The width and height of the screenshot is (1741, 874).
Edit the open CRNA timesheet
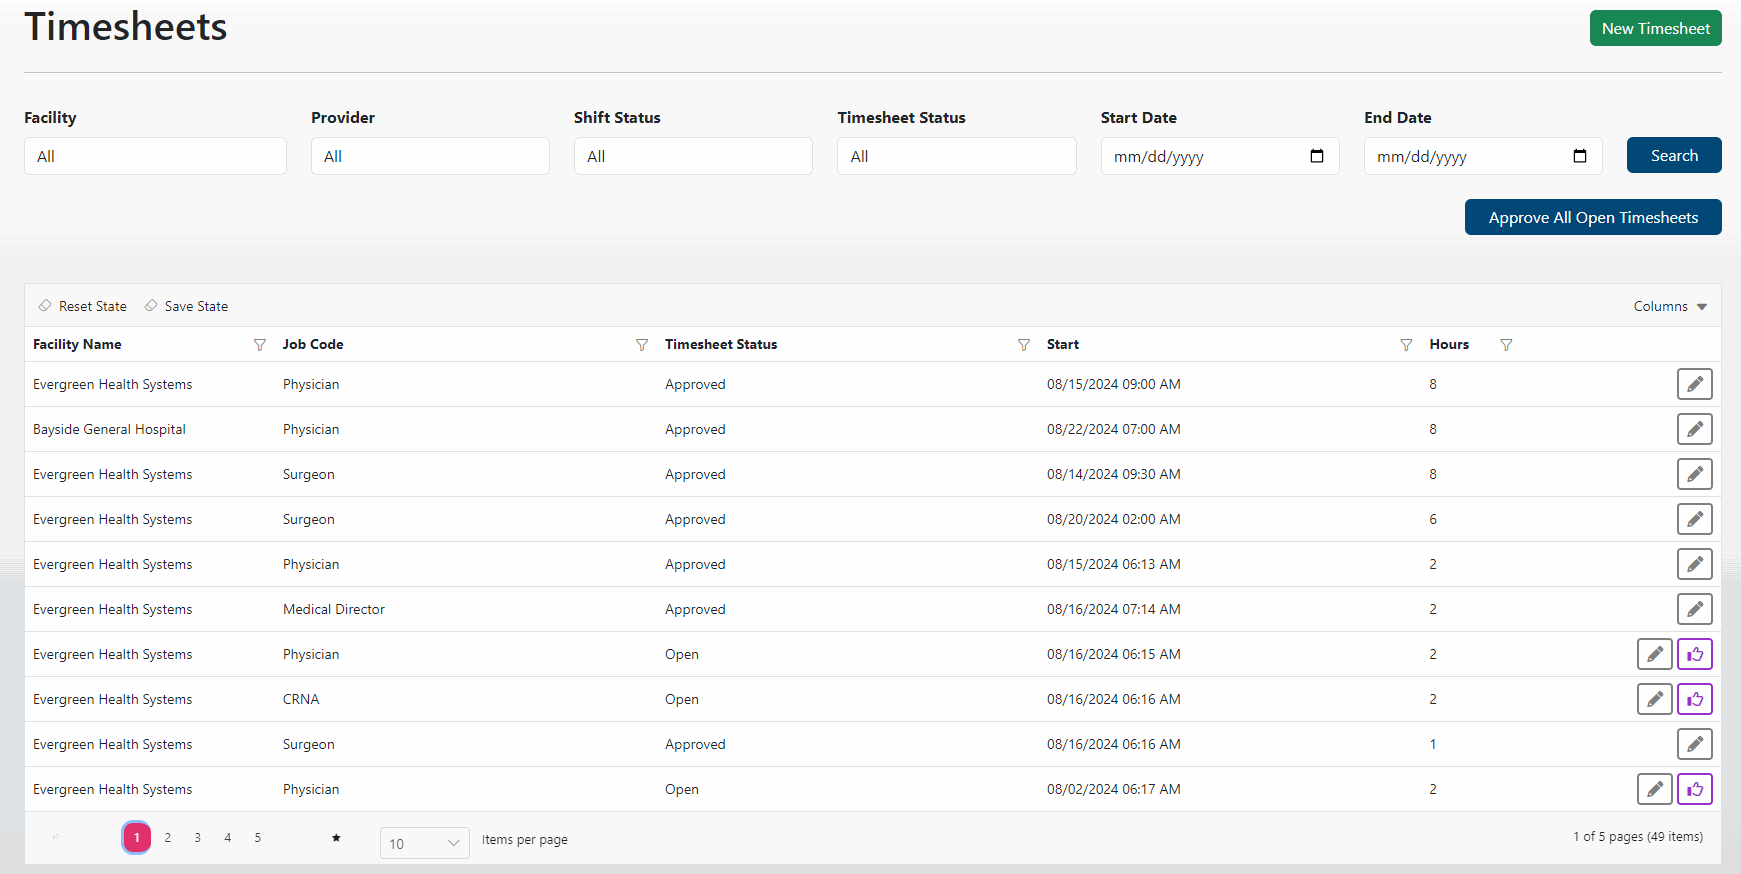[x=1654, y=699]
